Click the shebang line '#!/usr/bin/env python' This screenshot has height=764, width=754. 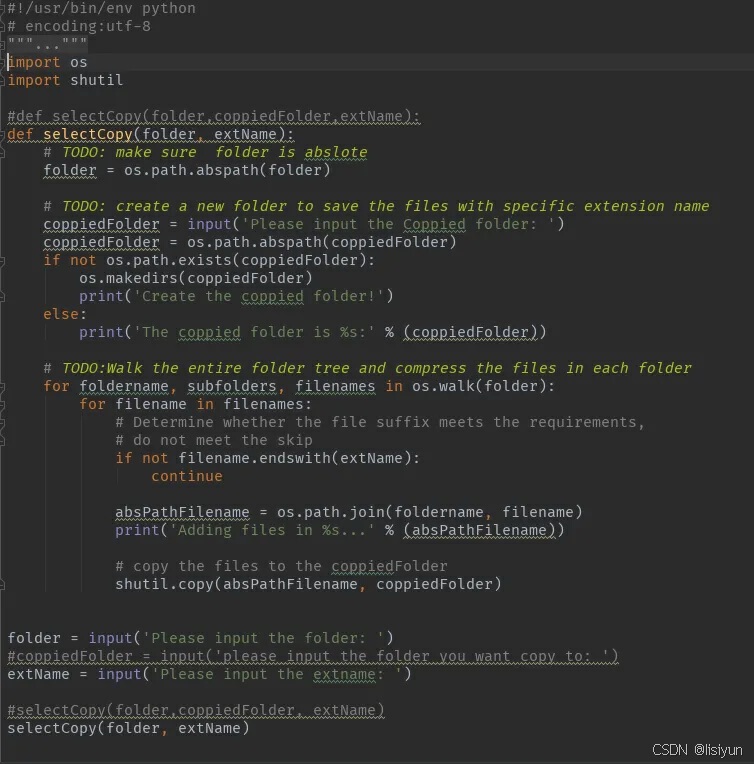coord(101,8)
